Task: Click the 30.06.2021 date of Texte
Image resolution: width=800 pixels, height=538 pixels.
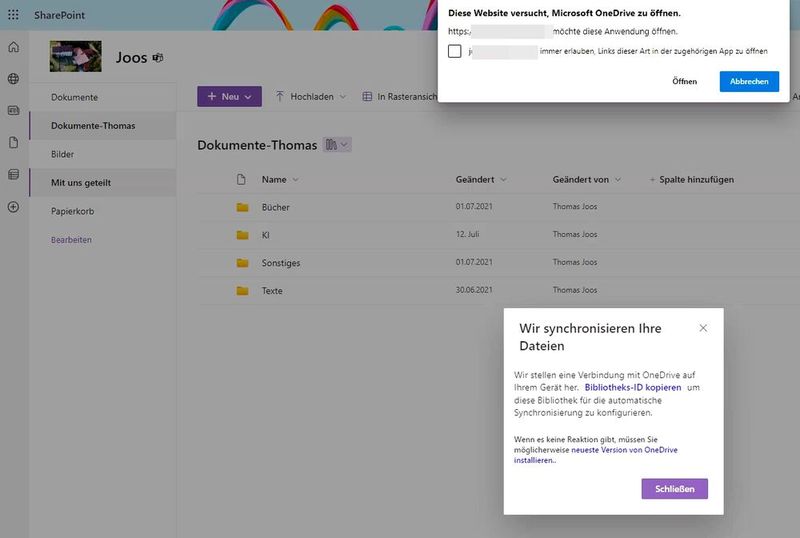Action: [x=474, y=290]
